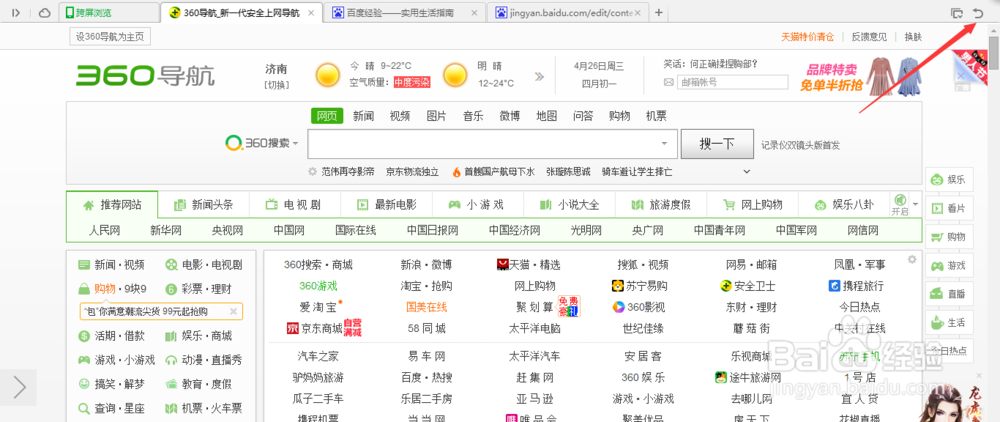Expand more weather with the double arrow
This screenshot has height=422, width=1000.
(540, 76)
